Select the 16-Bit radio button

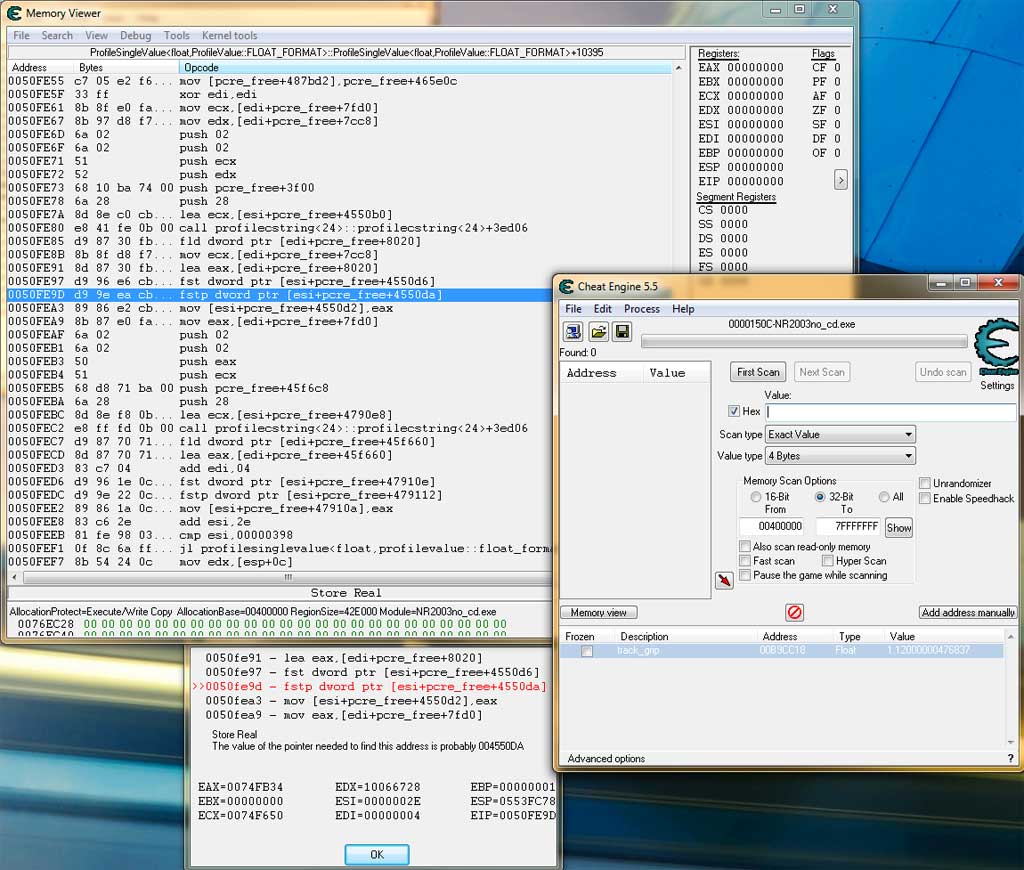756,497
